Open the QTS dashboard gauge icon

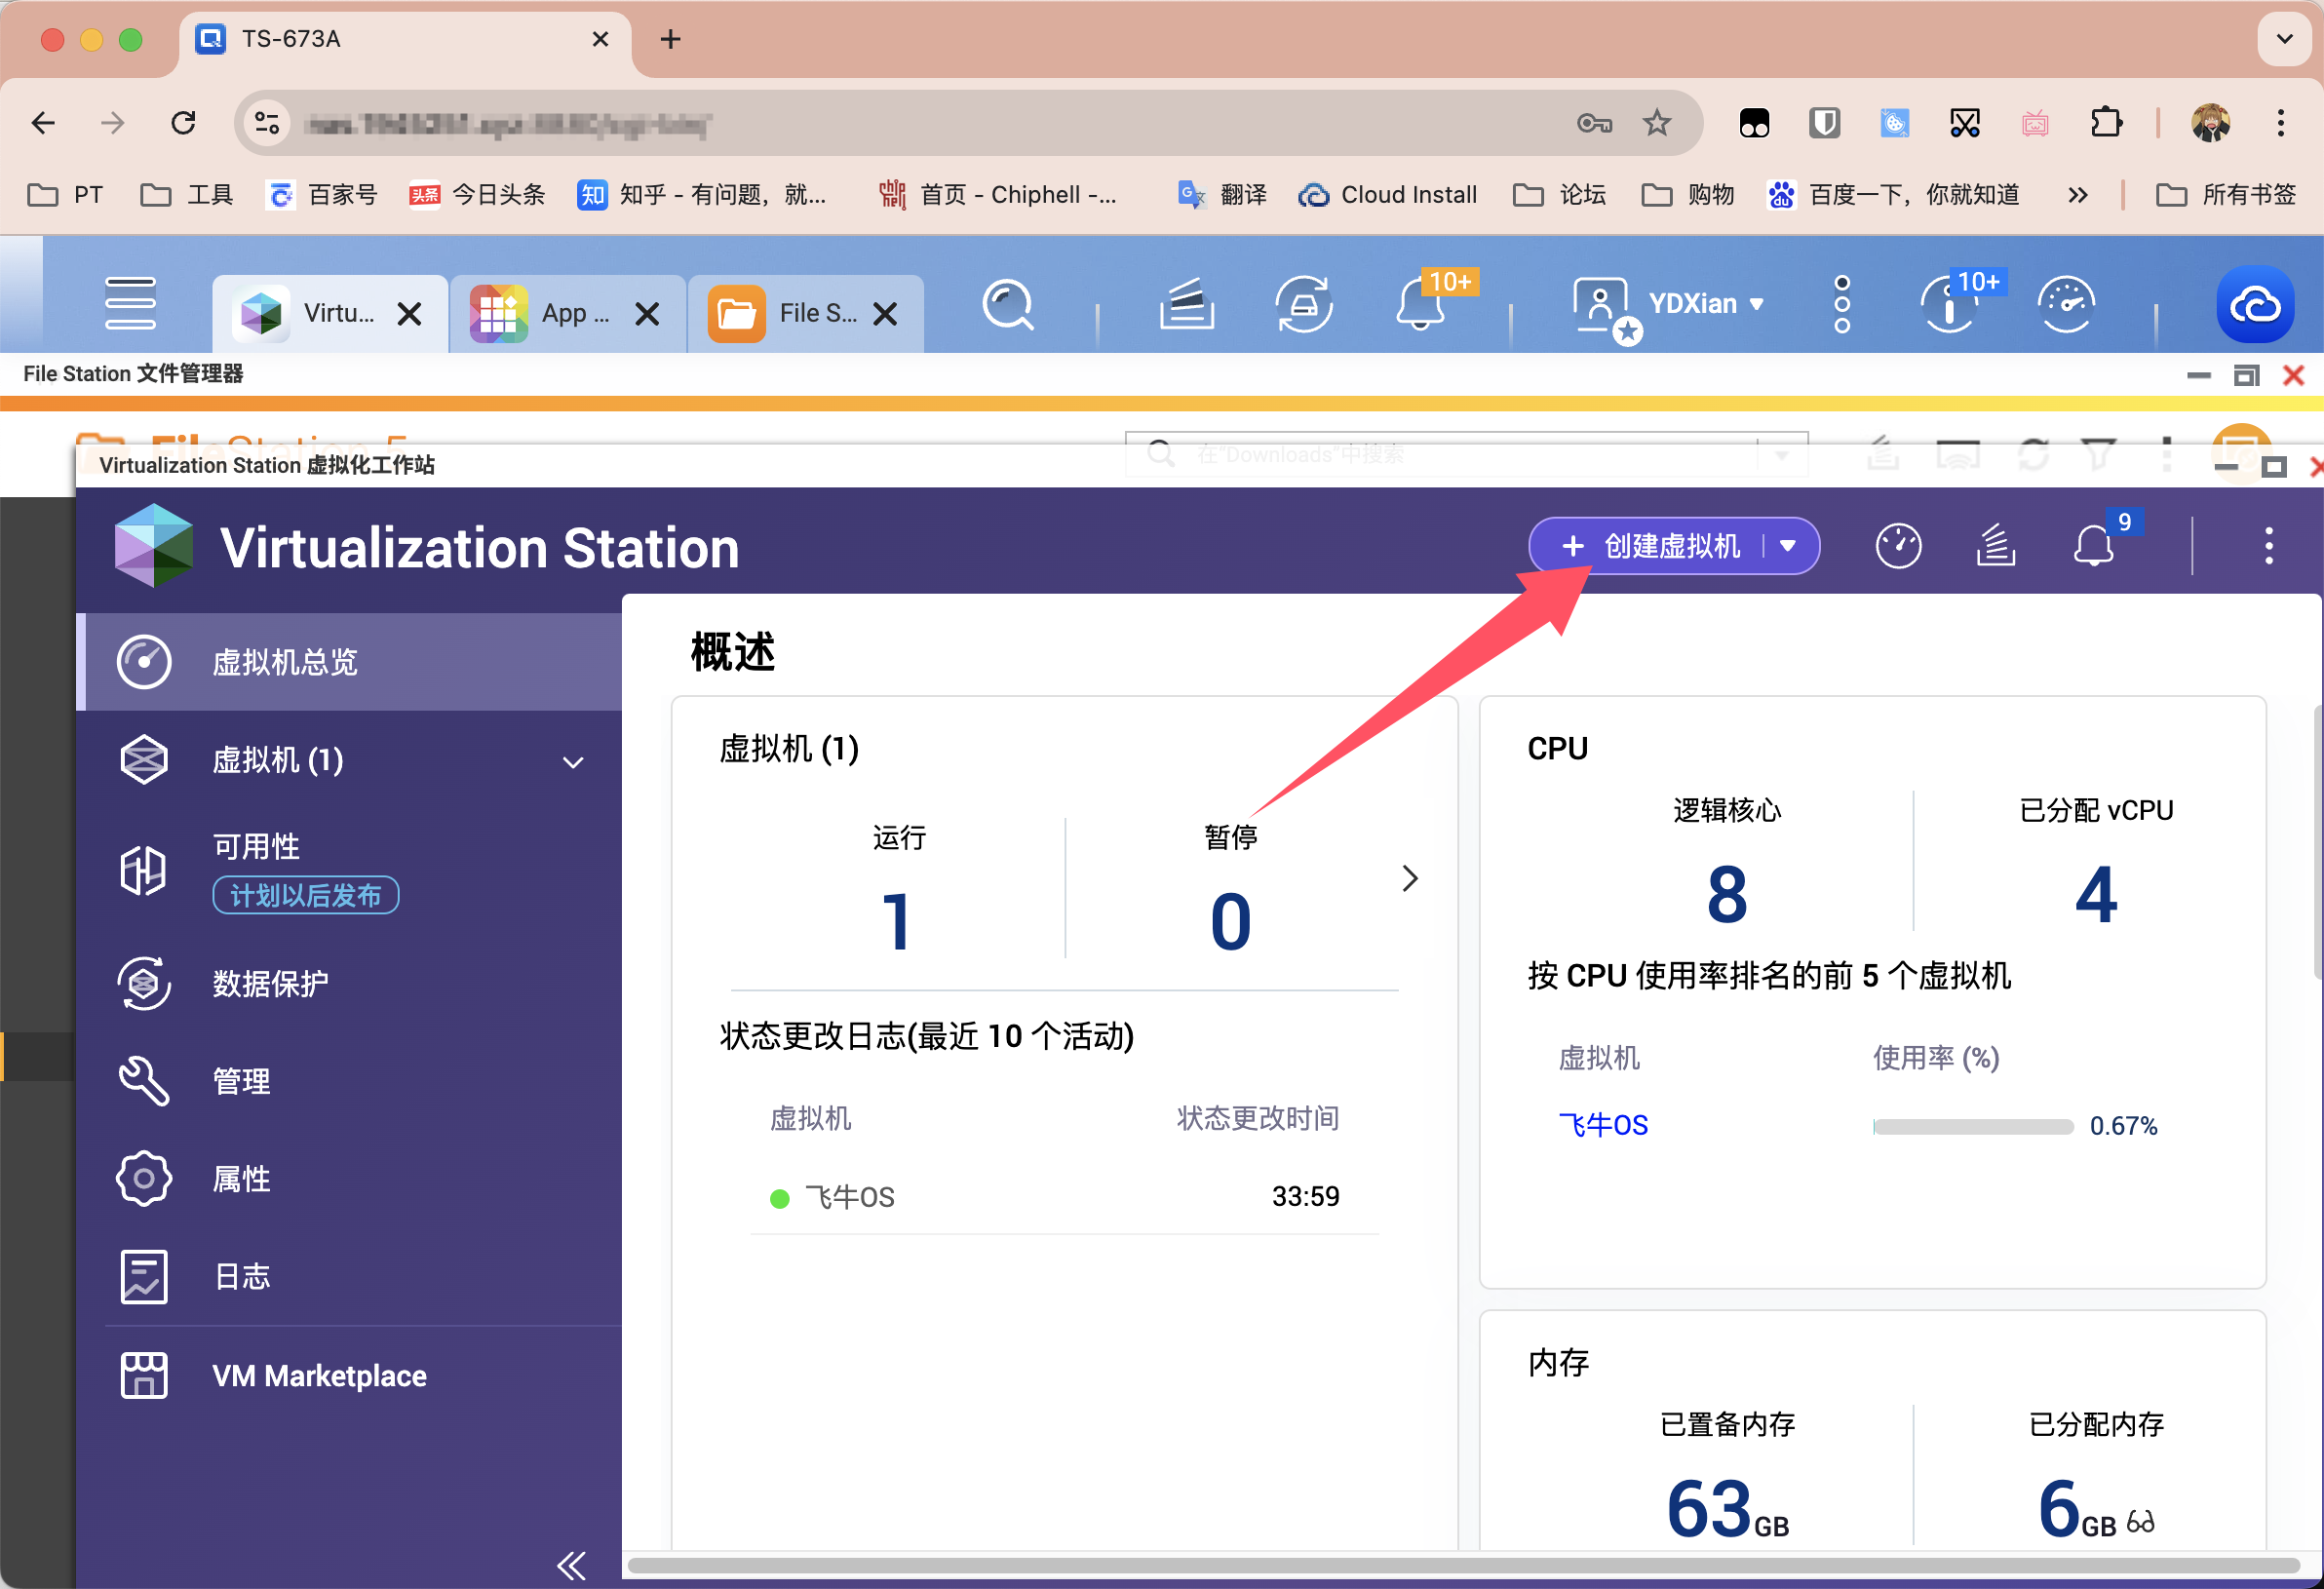tap(2067, 304)
